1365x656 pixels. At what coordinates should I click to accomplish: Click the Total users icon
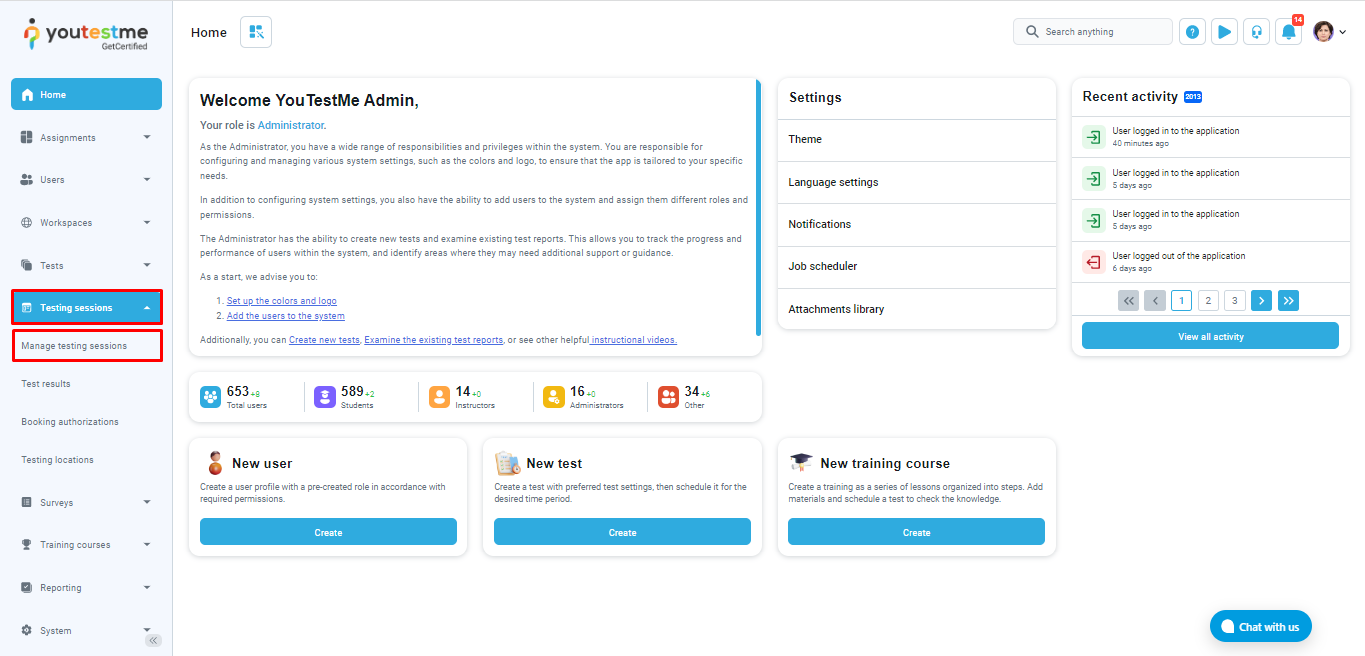[210, 397]
